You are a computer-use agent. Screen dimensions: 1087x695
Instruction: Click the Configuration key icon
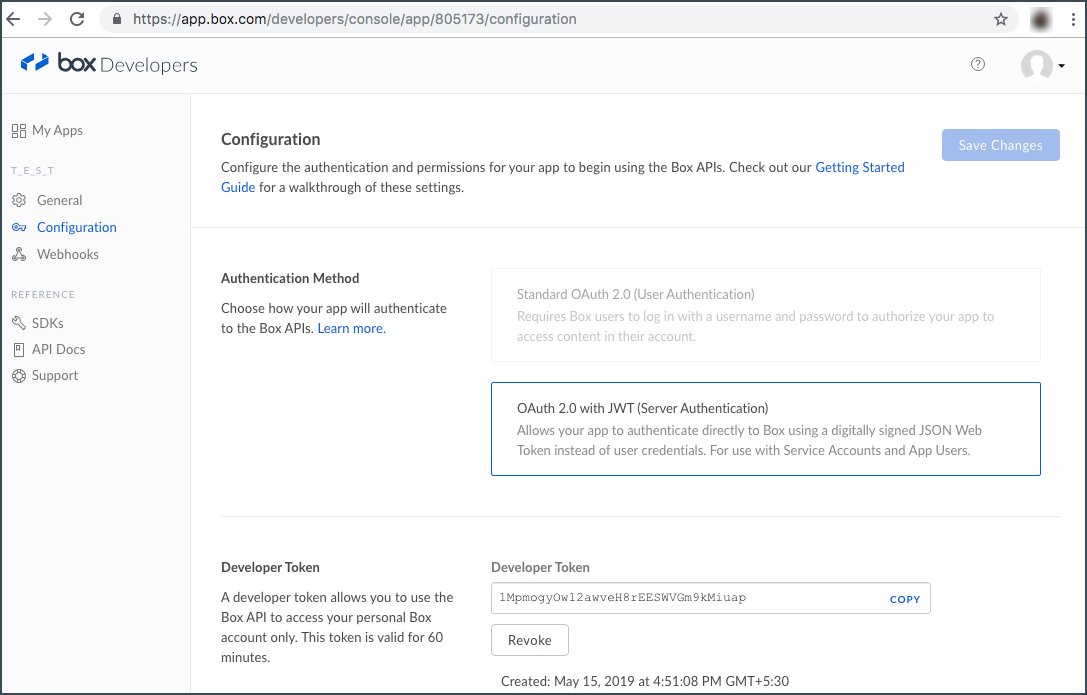tap(19, 227)
